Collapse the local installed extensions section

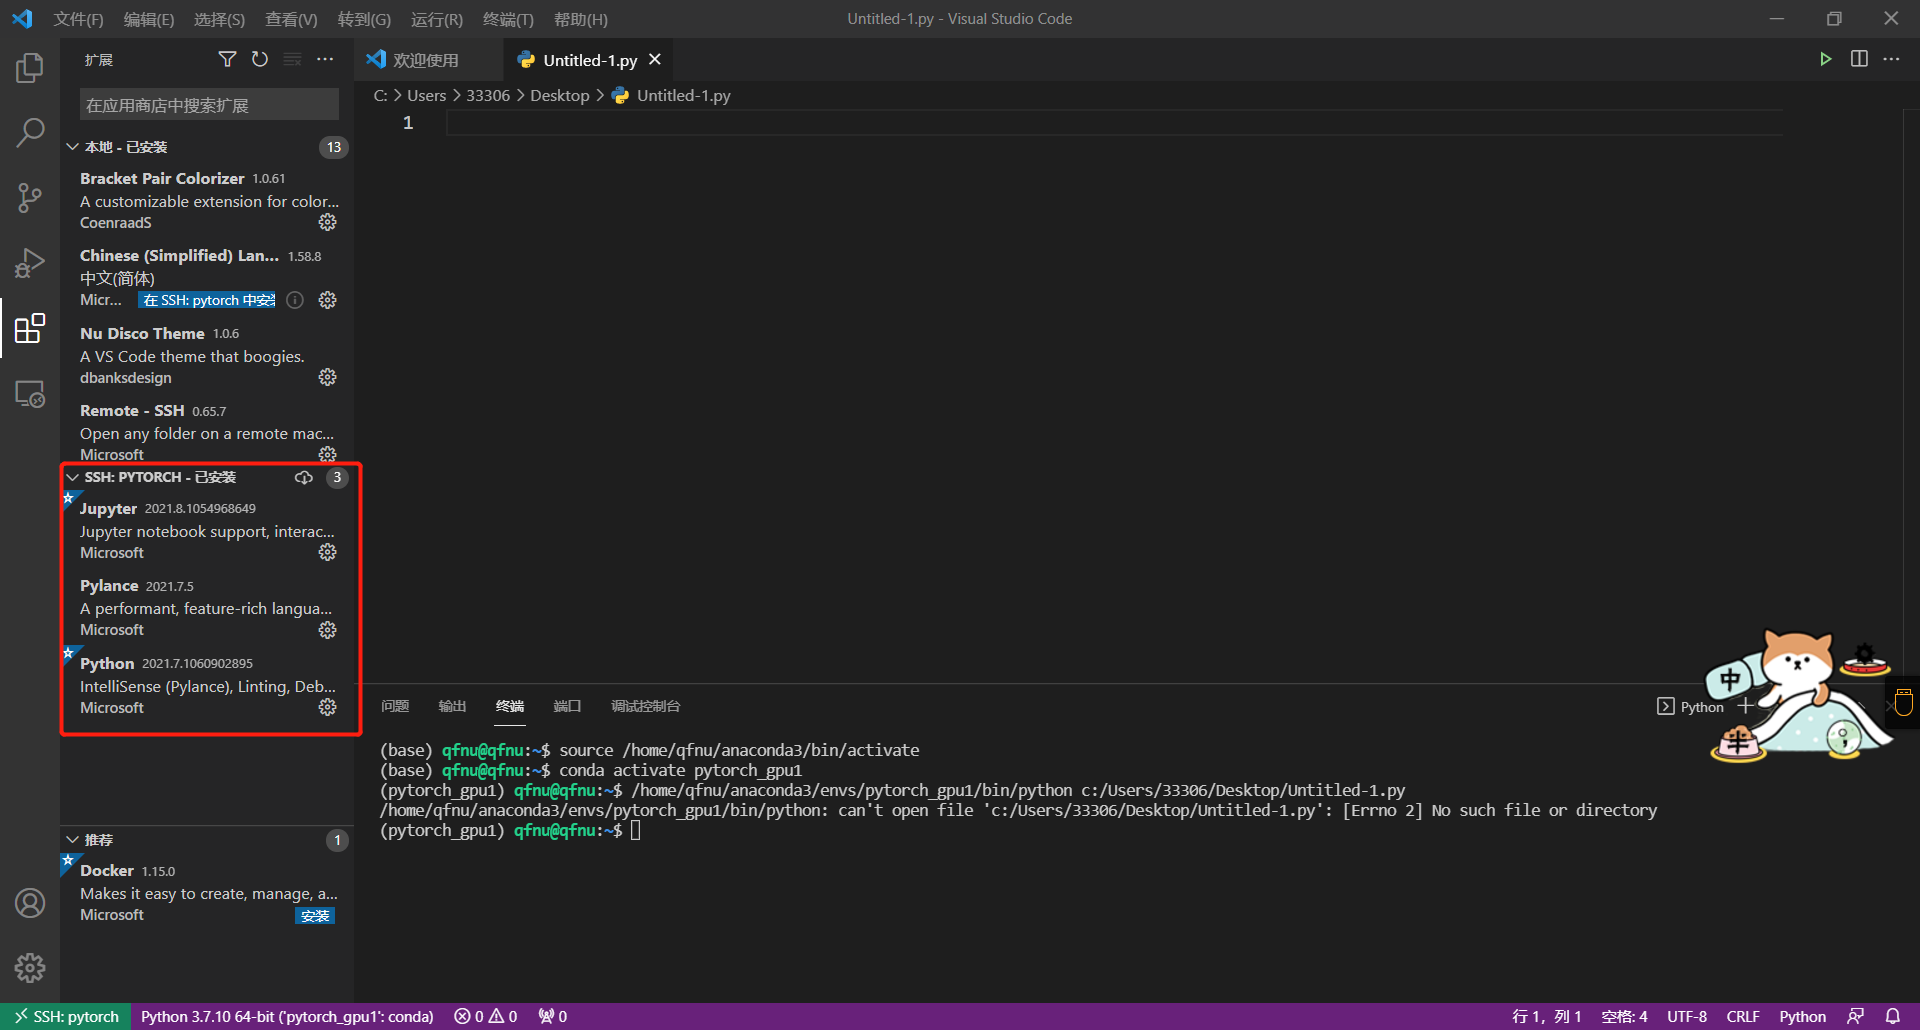click(x=72, y=147)
